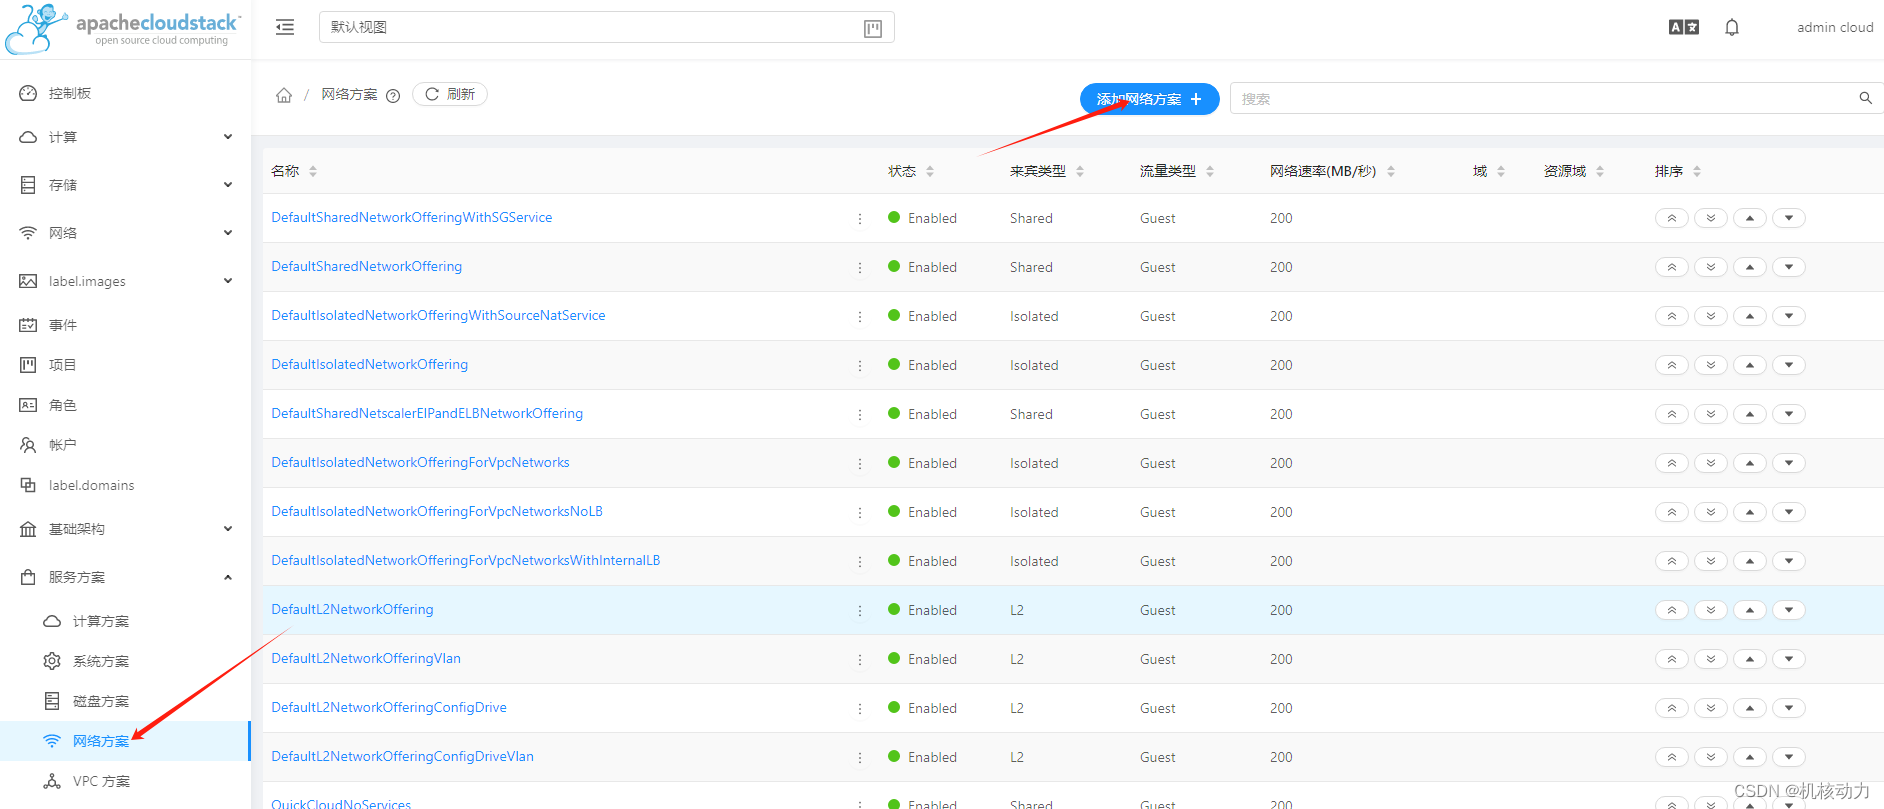Screen dimensions: 1884x809
Task: Sort table by 名称 column
Action: (313, 171)
